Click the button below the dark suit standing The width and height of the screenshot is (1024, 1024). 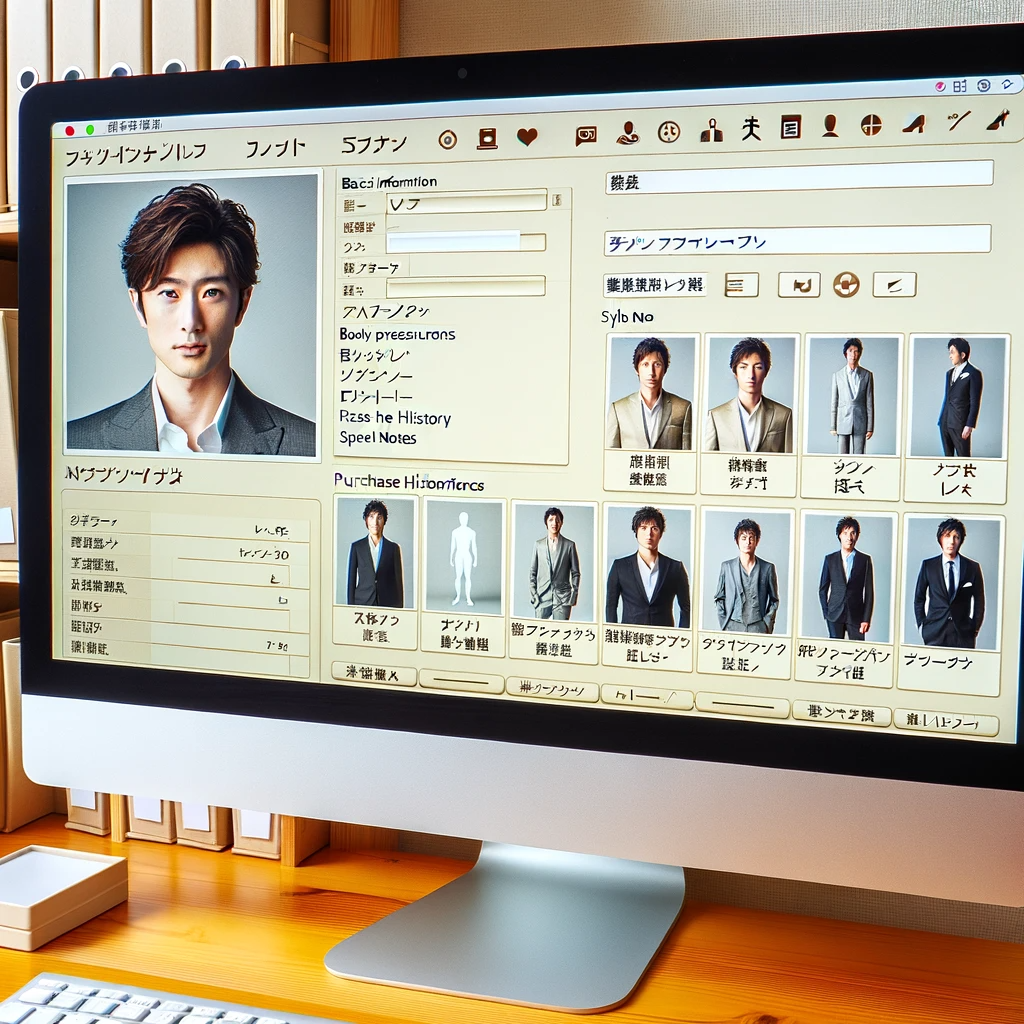pos(841,713)
